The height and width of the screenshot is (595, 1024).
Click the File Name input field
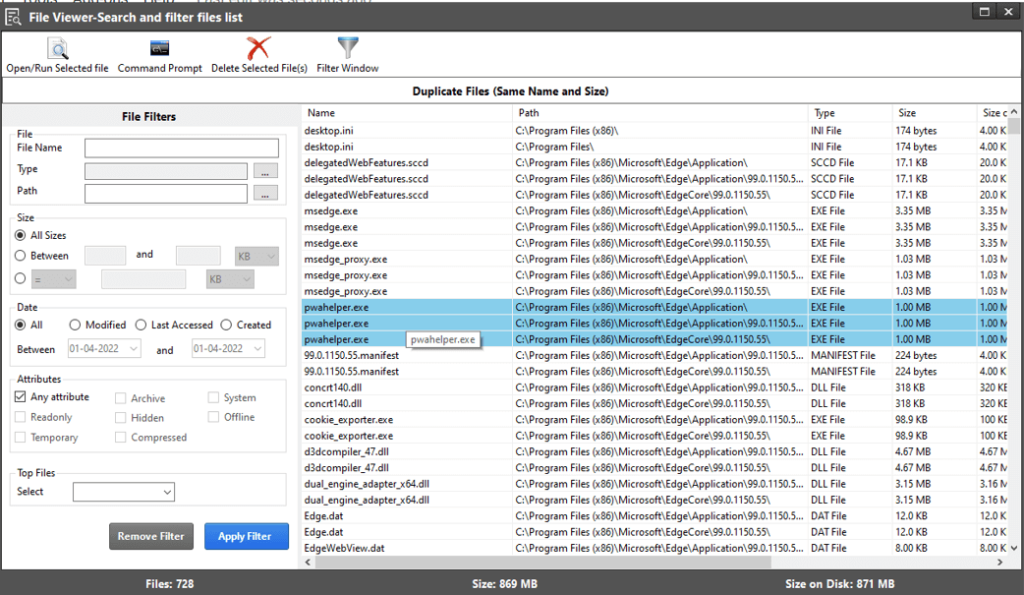tap(182, 148)
